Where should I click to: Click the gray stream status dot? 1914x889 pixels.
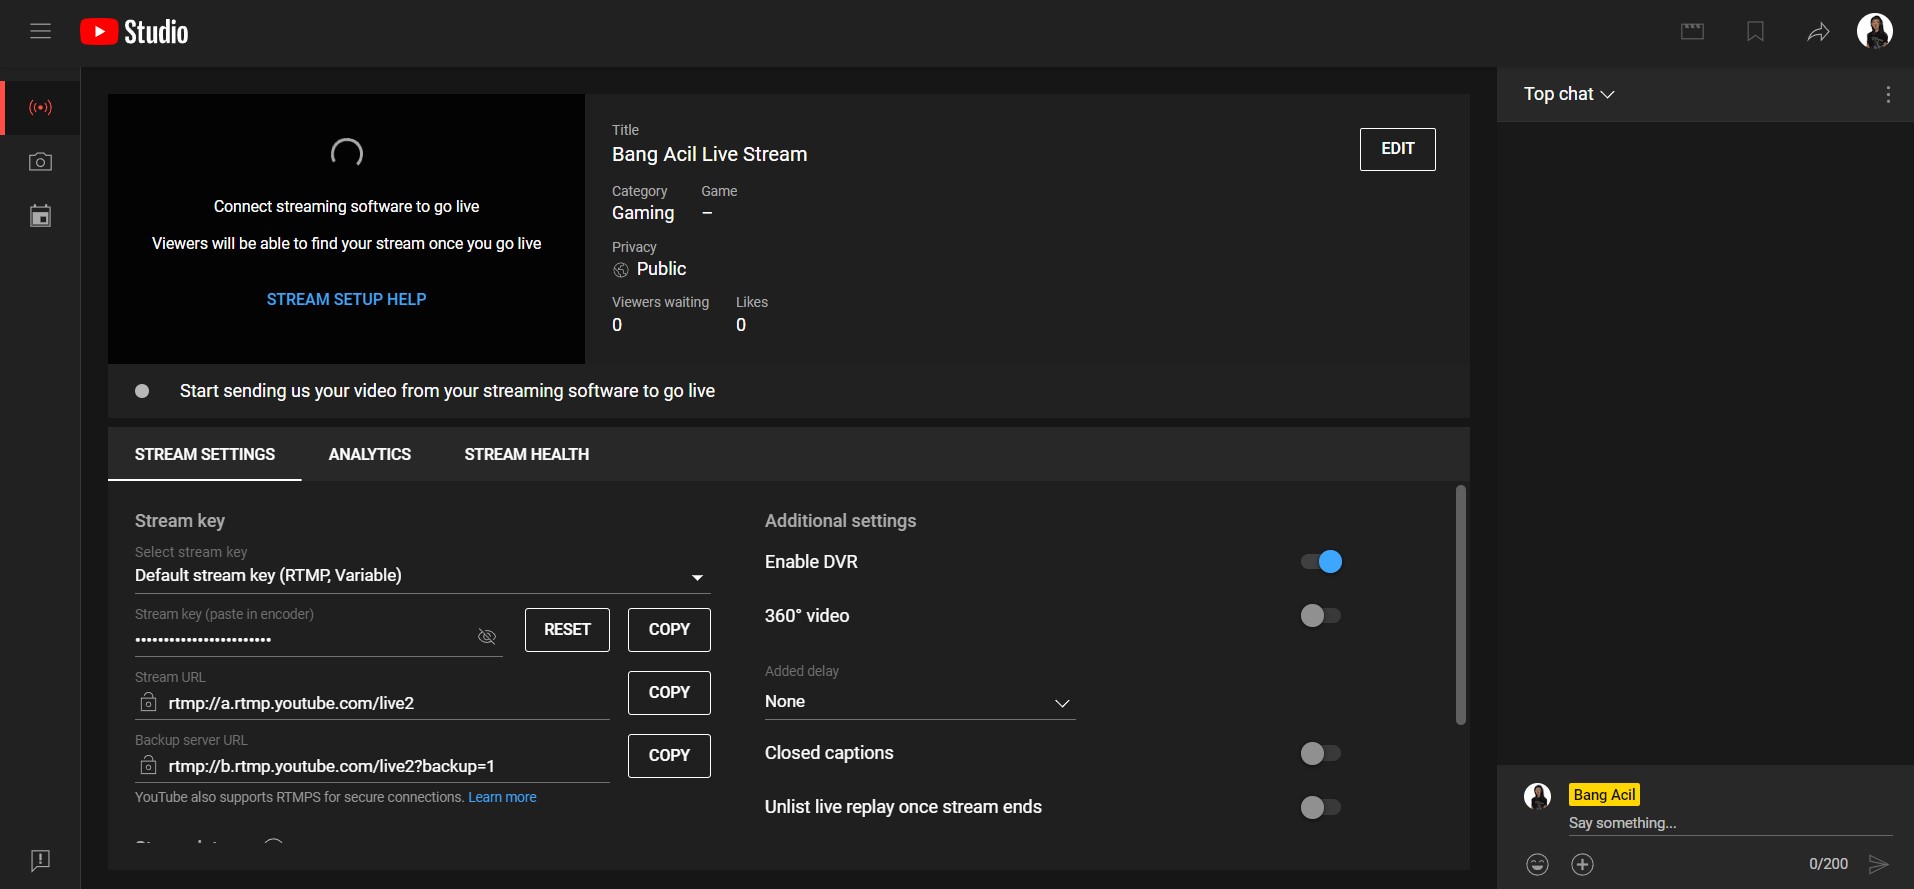pyautogui.click(x=142, y=391)
